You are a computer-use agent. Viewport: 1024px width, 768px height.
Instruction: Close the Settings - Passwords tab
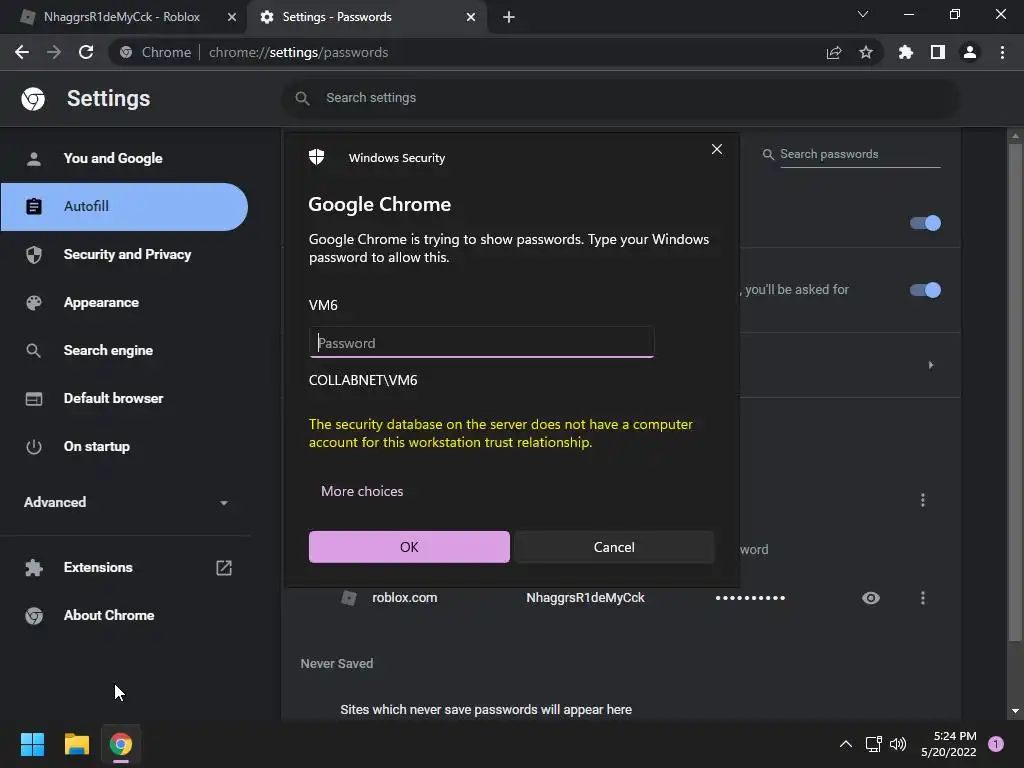(x=471, y=17)
